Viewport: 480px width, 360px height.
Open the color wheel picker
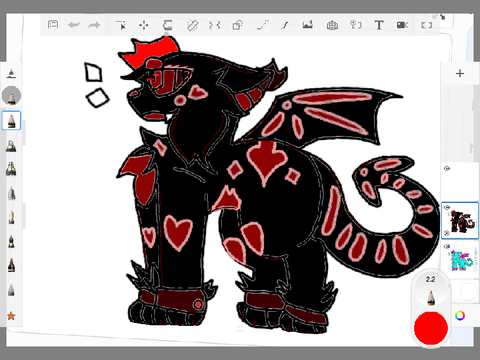click(x=460, y=316)
